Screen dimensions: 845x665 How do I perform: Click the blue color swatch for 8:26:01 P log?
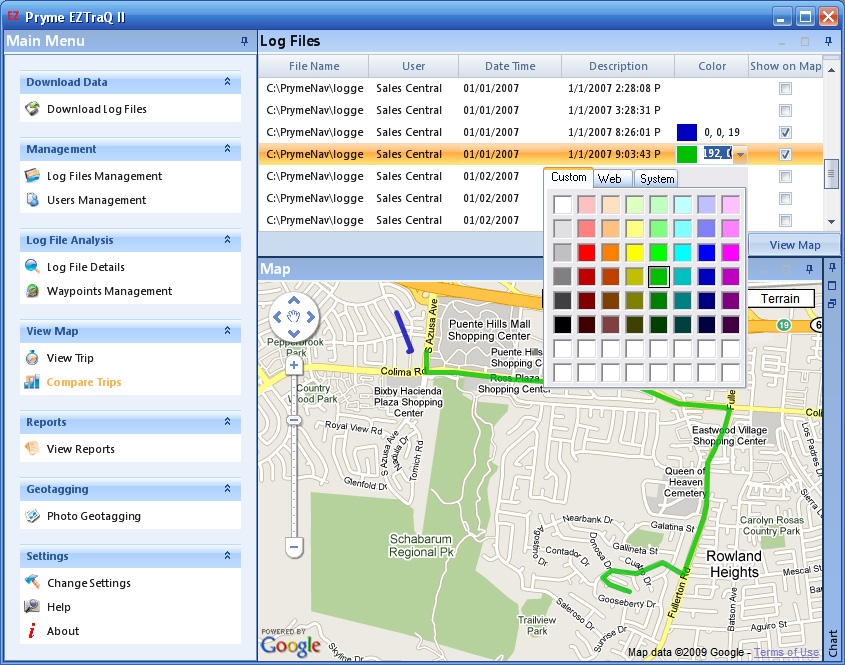[x=687, y=133]
